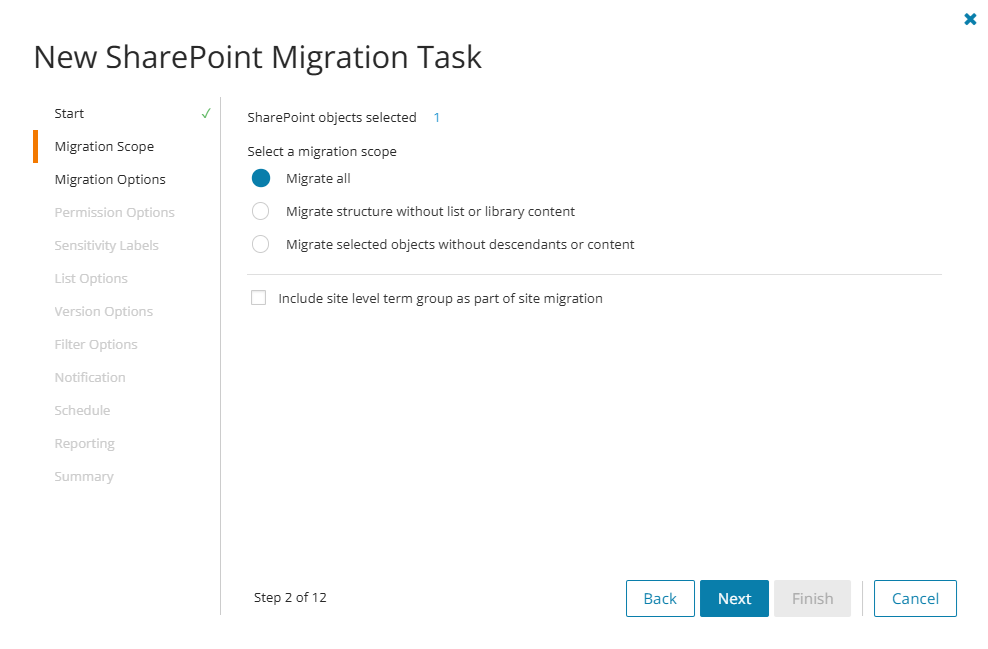Open the Version Options step

click(103, 311)
